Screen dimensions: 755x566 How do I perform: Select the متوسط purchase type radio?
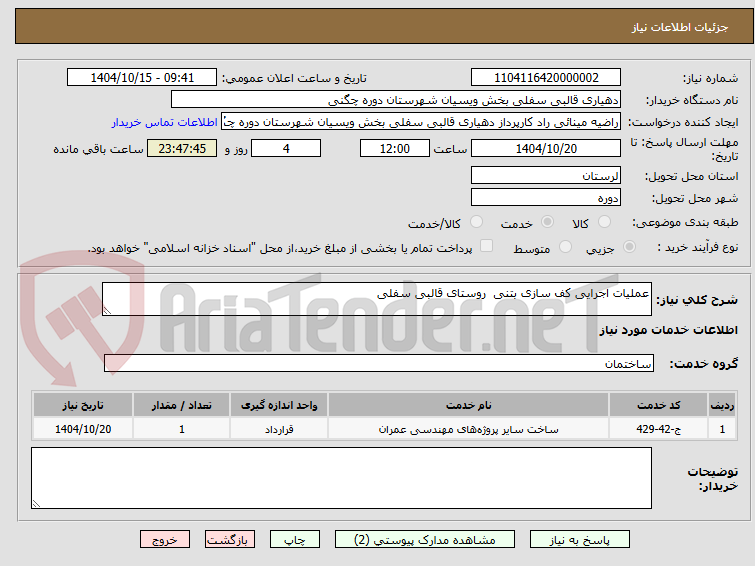pos(565,247)
